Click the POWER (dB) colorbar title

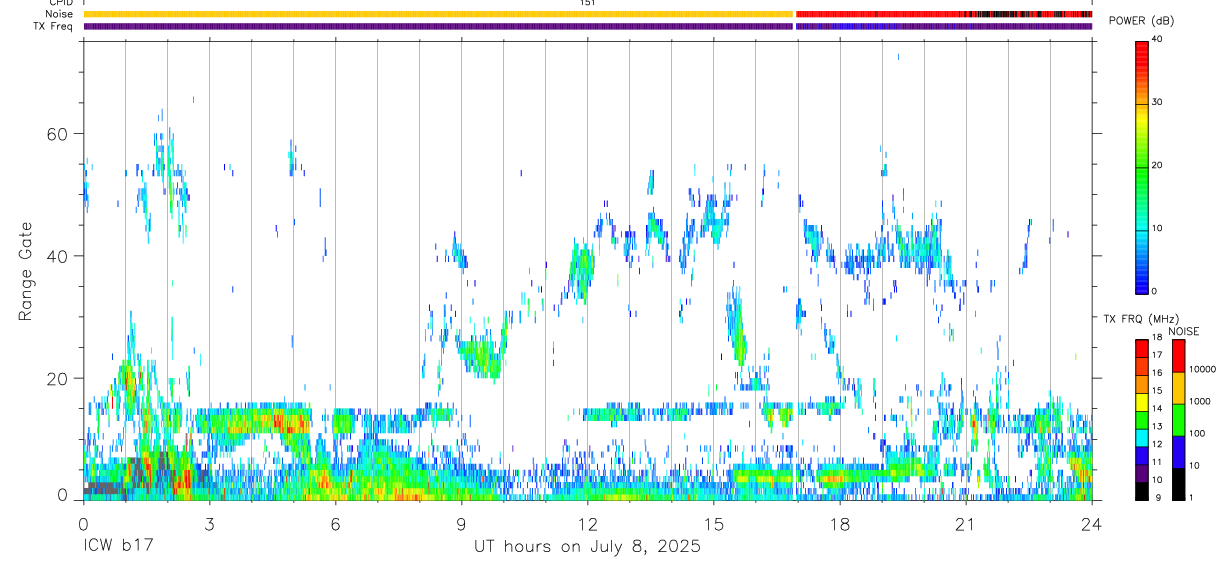click(x=1140, y=21)
